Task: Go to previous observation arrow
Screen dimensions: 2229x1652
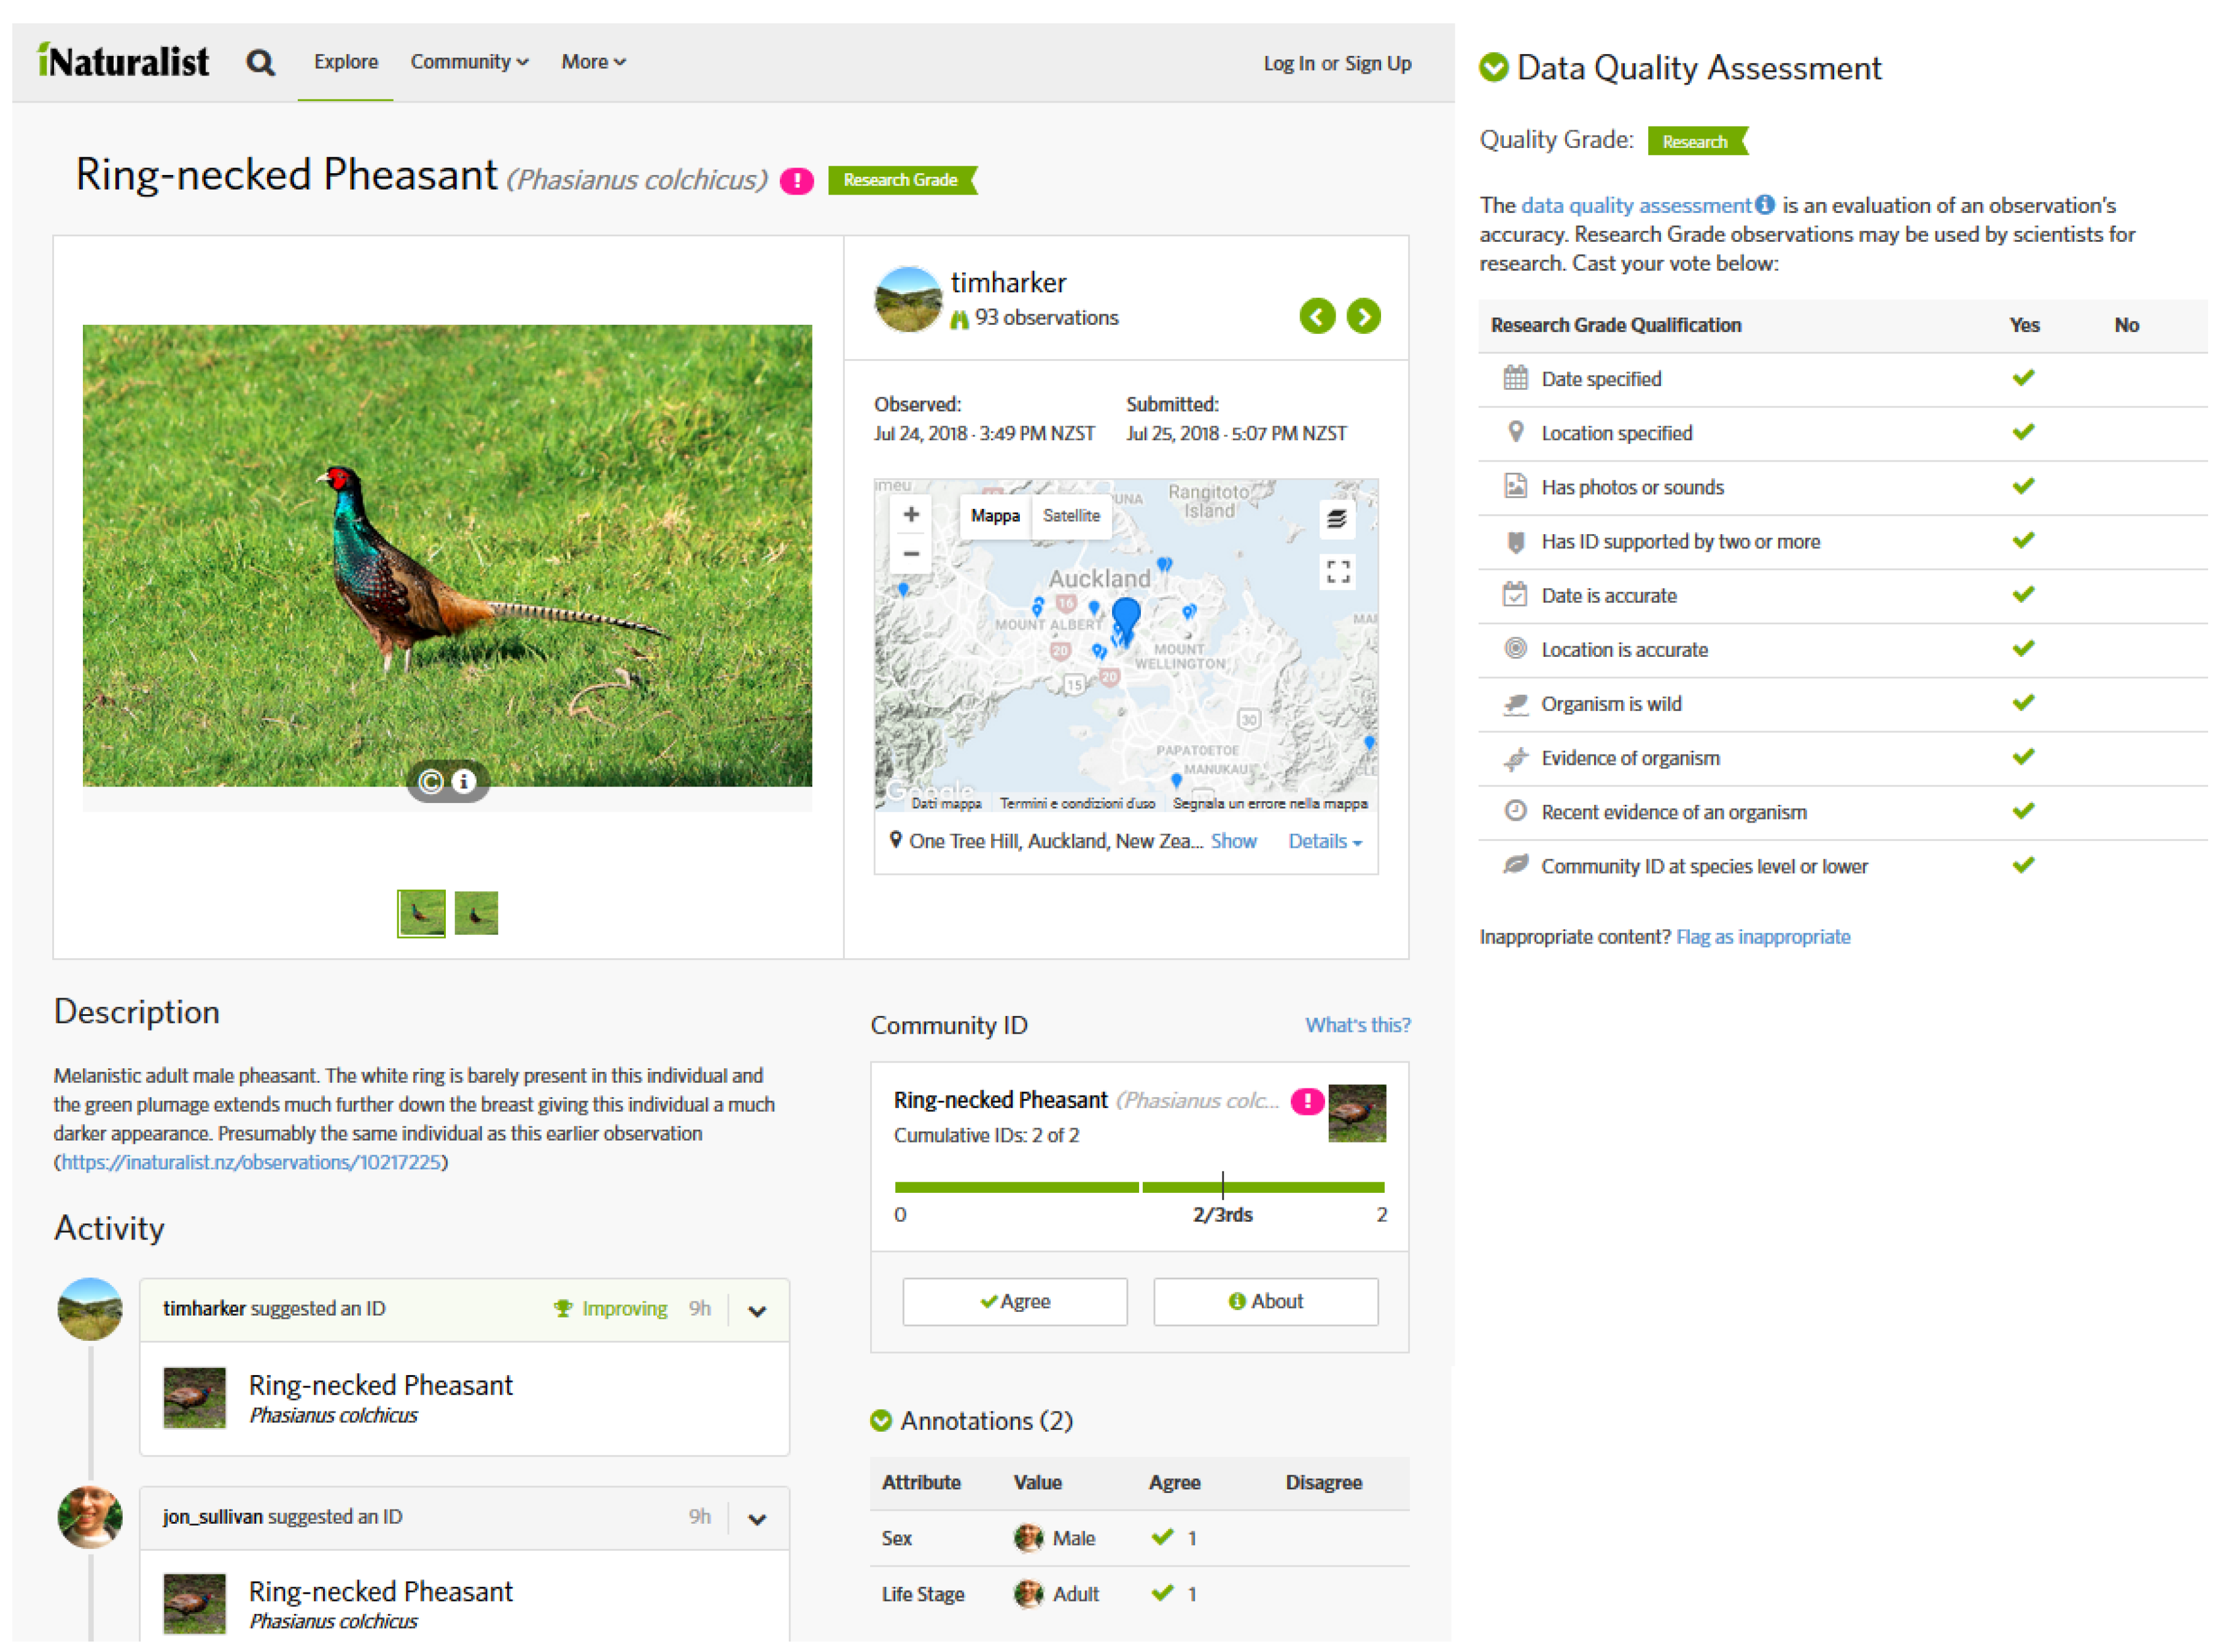Action: coord(1317,316)
